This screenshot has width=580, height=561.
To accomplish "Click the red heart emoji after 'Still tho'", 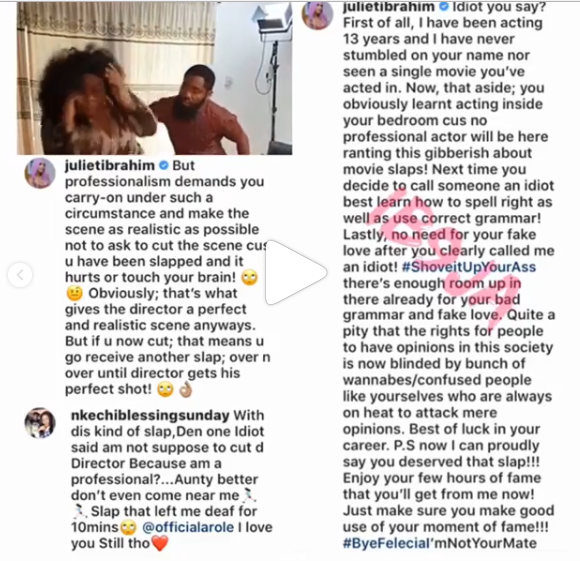I will click(x=160, y=543).
